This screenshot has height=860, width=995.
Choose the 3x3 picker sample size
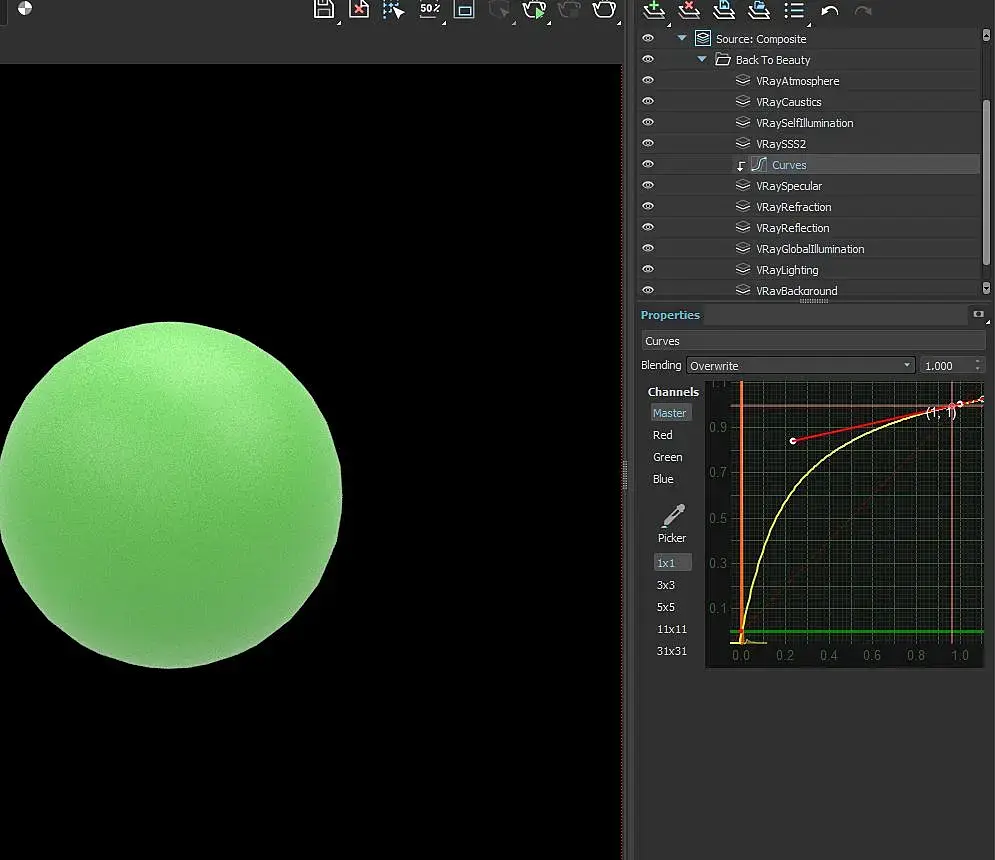(x=665, y=585)
